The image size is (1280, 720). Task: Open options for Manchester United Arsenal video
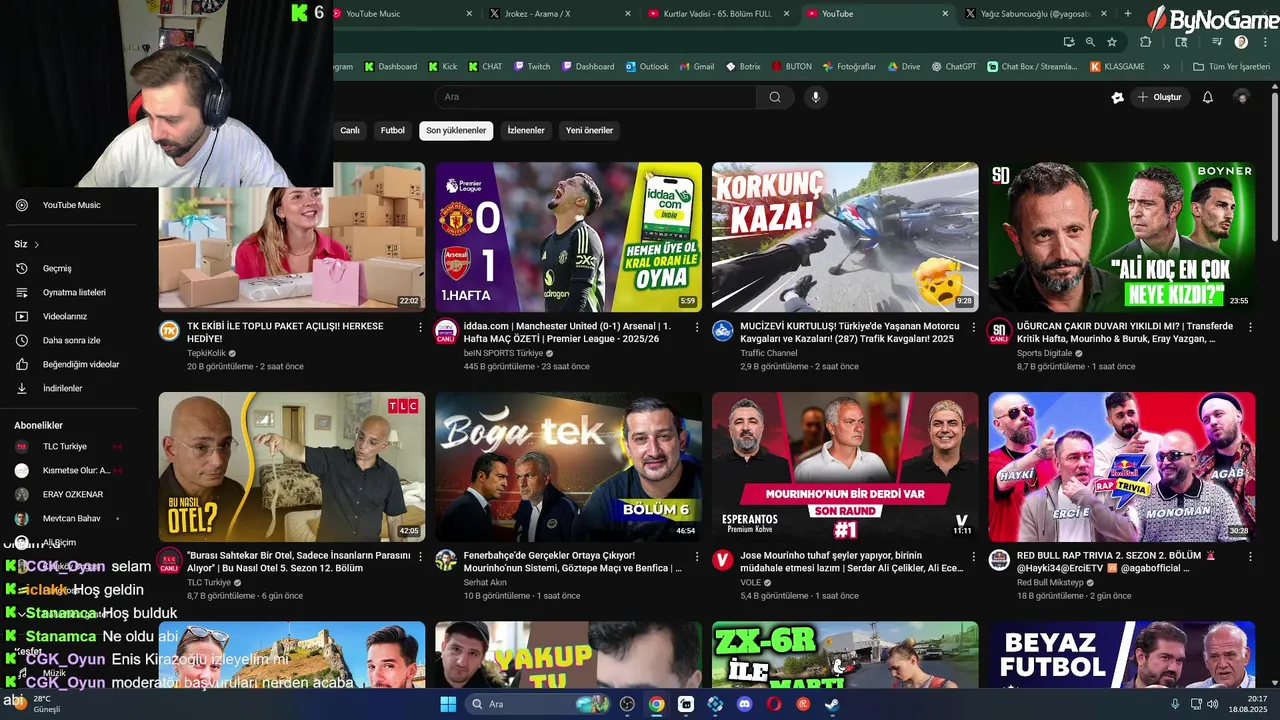coord(697,327)
